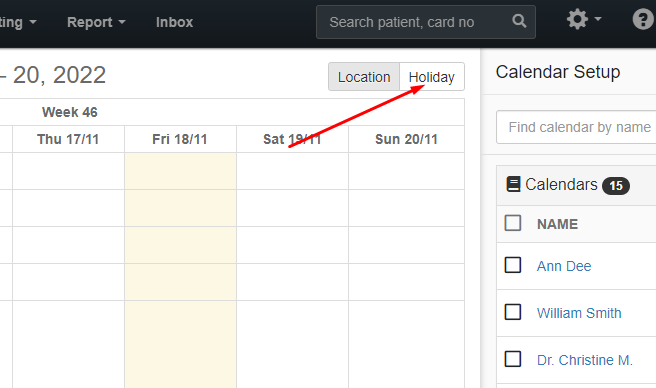Click the search magnifier icon
Viewport: 656px width, 388px height.
coord(519,21)
